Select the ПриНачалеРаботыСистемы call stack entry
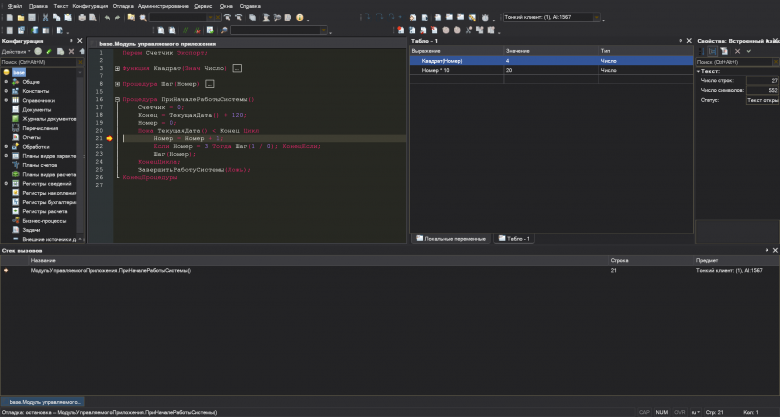The width and height of the screenshot is (780, 417). click(390, 271)
